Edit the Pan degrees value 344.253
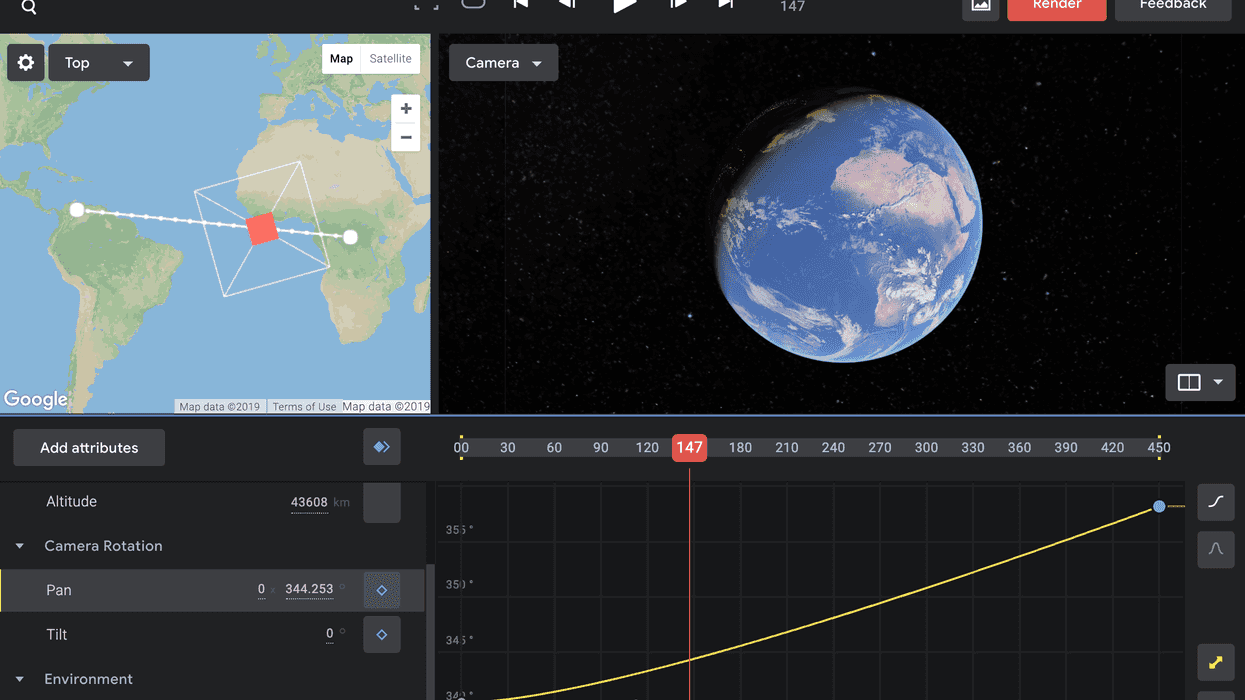Screen dimensions: 1245x700 click(309, 590)
